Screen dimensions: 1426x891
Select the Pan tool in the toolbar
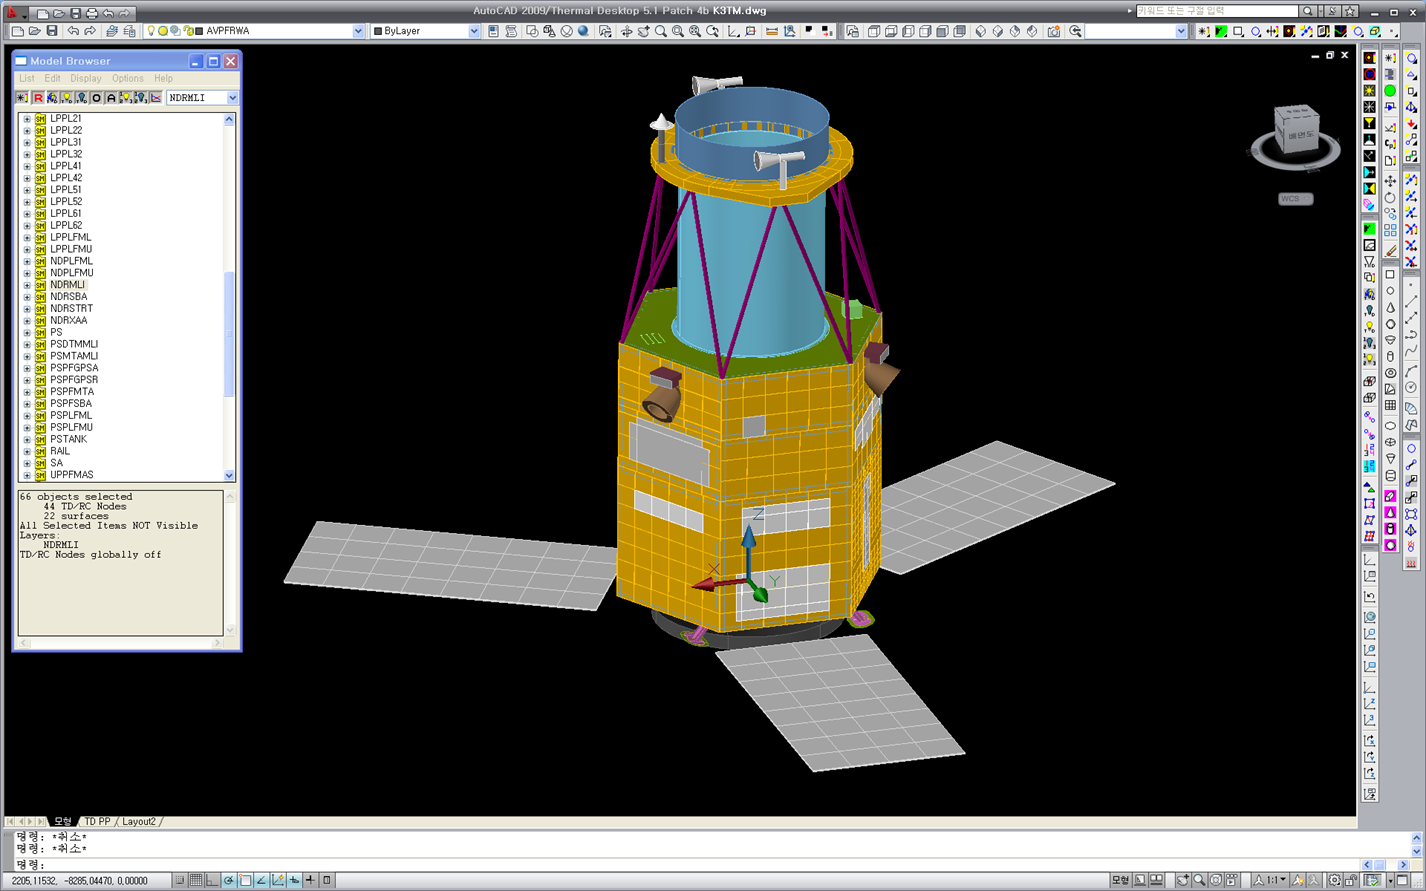(x=643, y=31)
